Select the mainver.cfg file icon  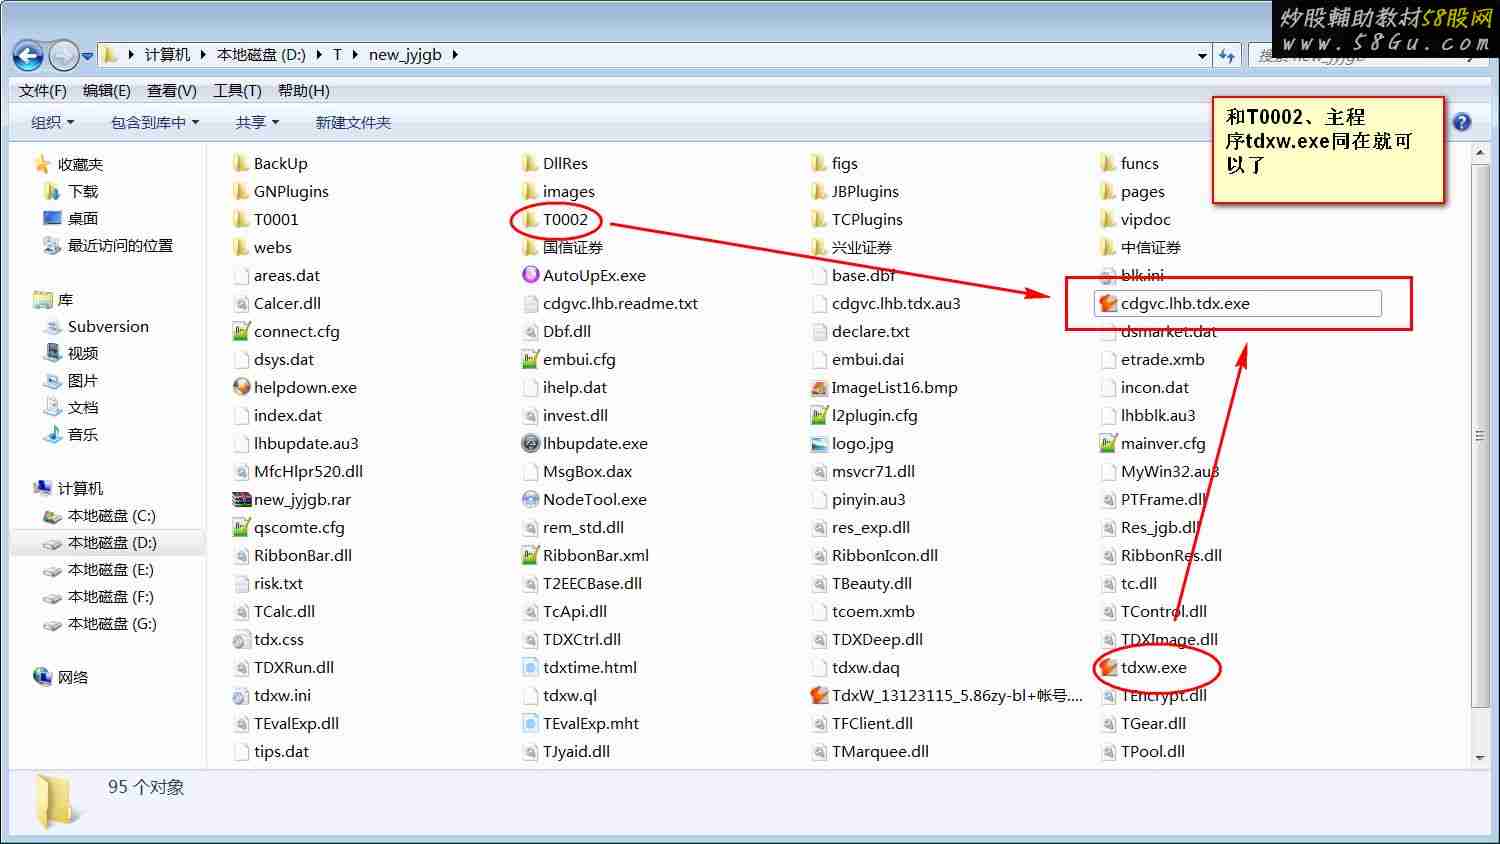1108,443
